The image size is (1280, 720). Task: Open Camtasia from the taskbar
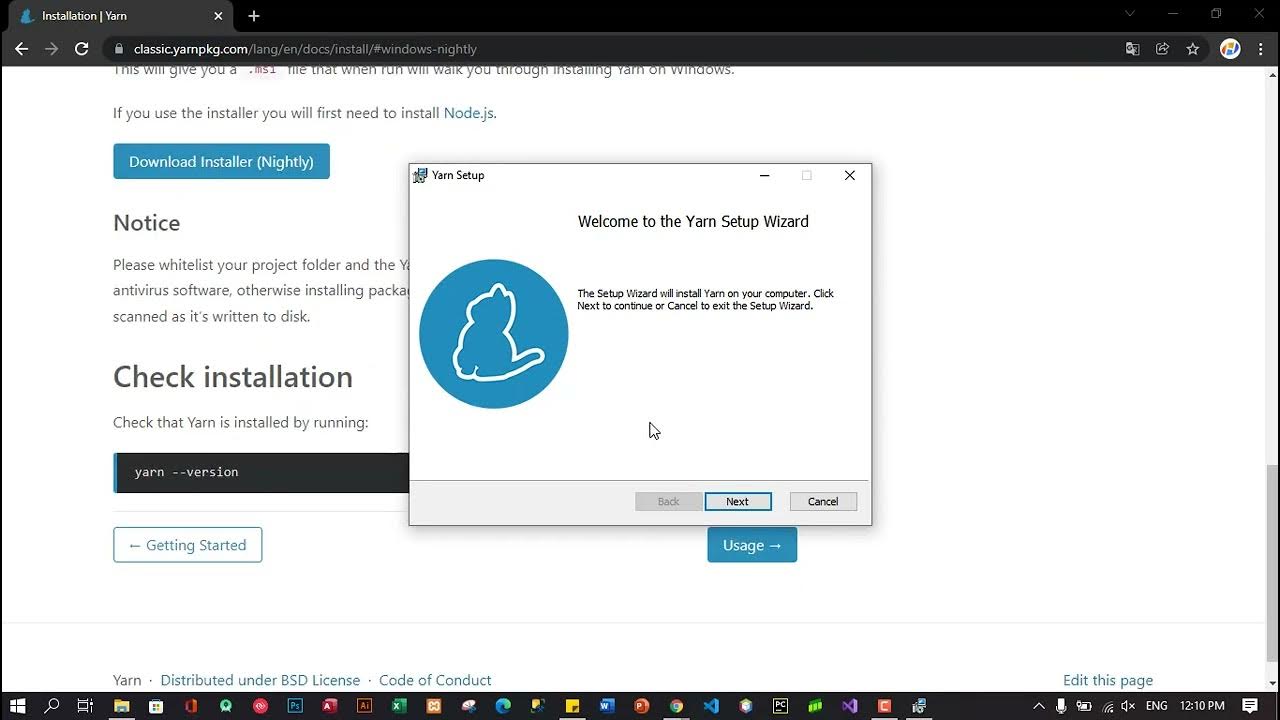click(x=884, y=706)
